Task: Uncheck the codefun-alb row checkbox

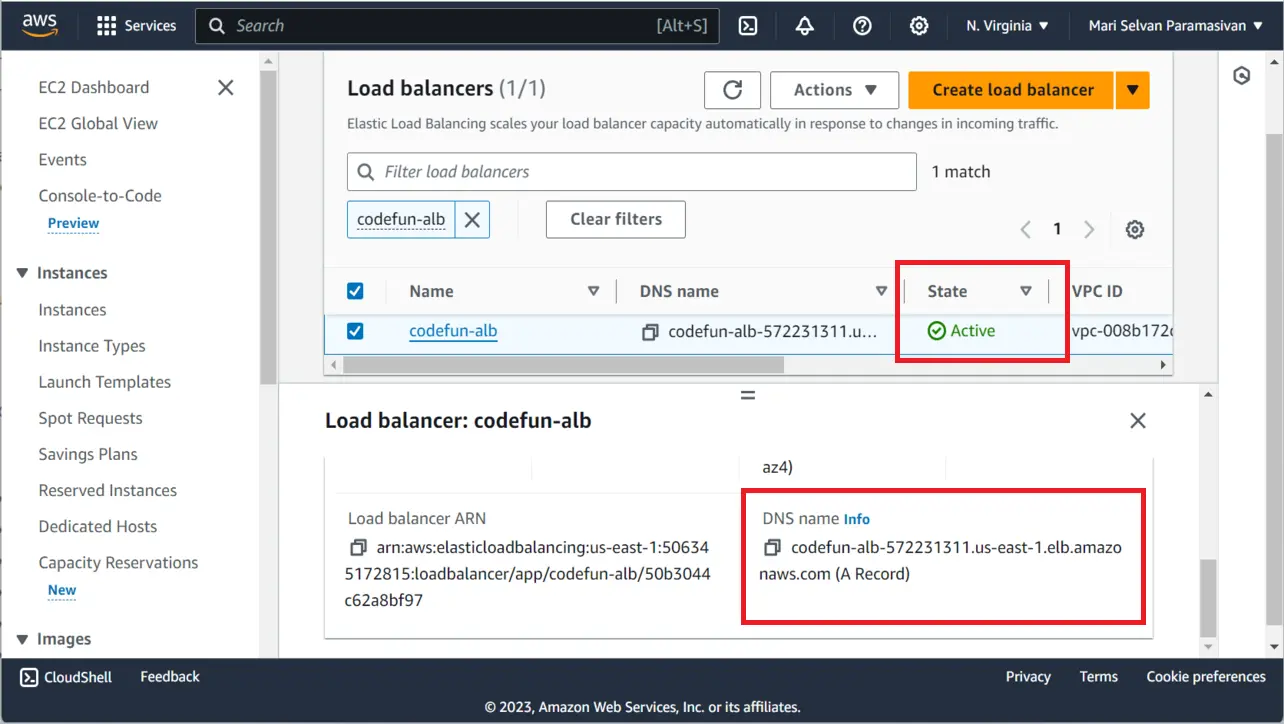Action: tap(355, 331)
